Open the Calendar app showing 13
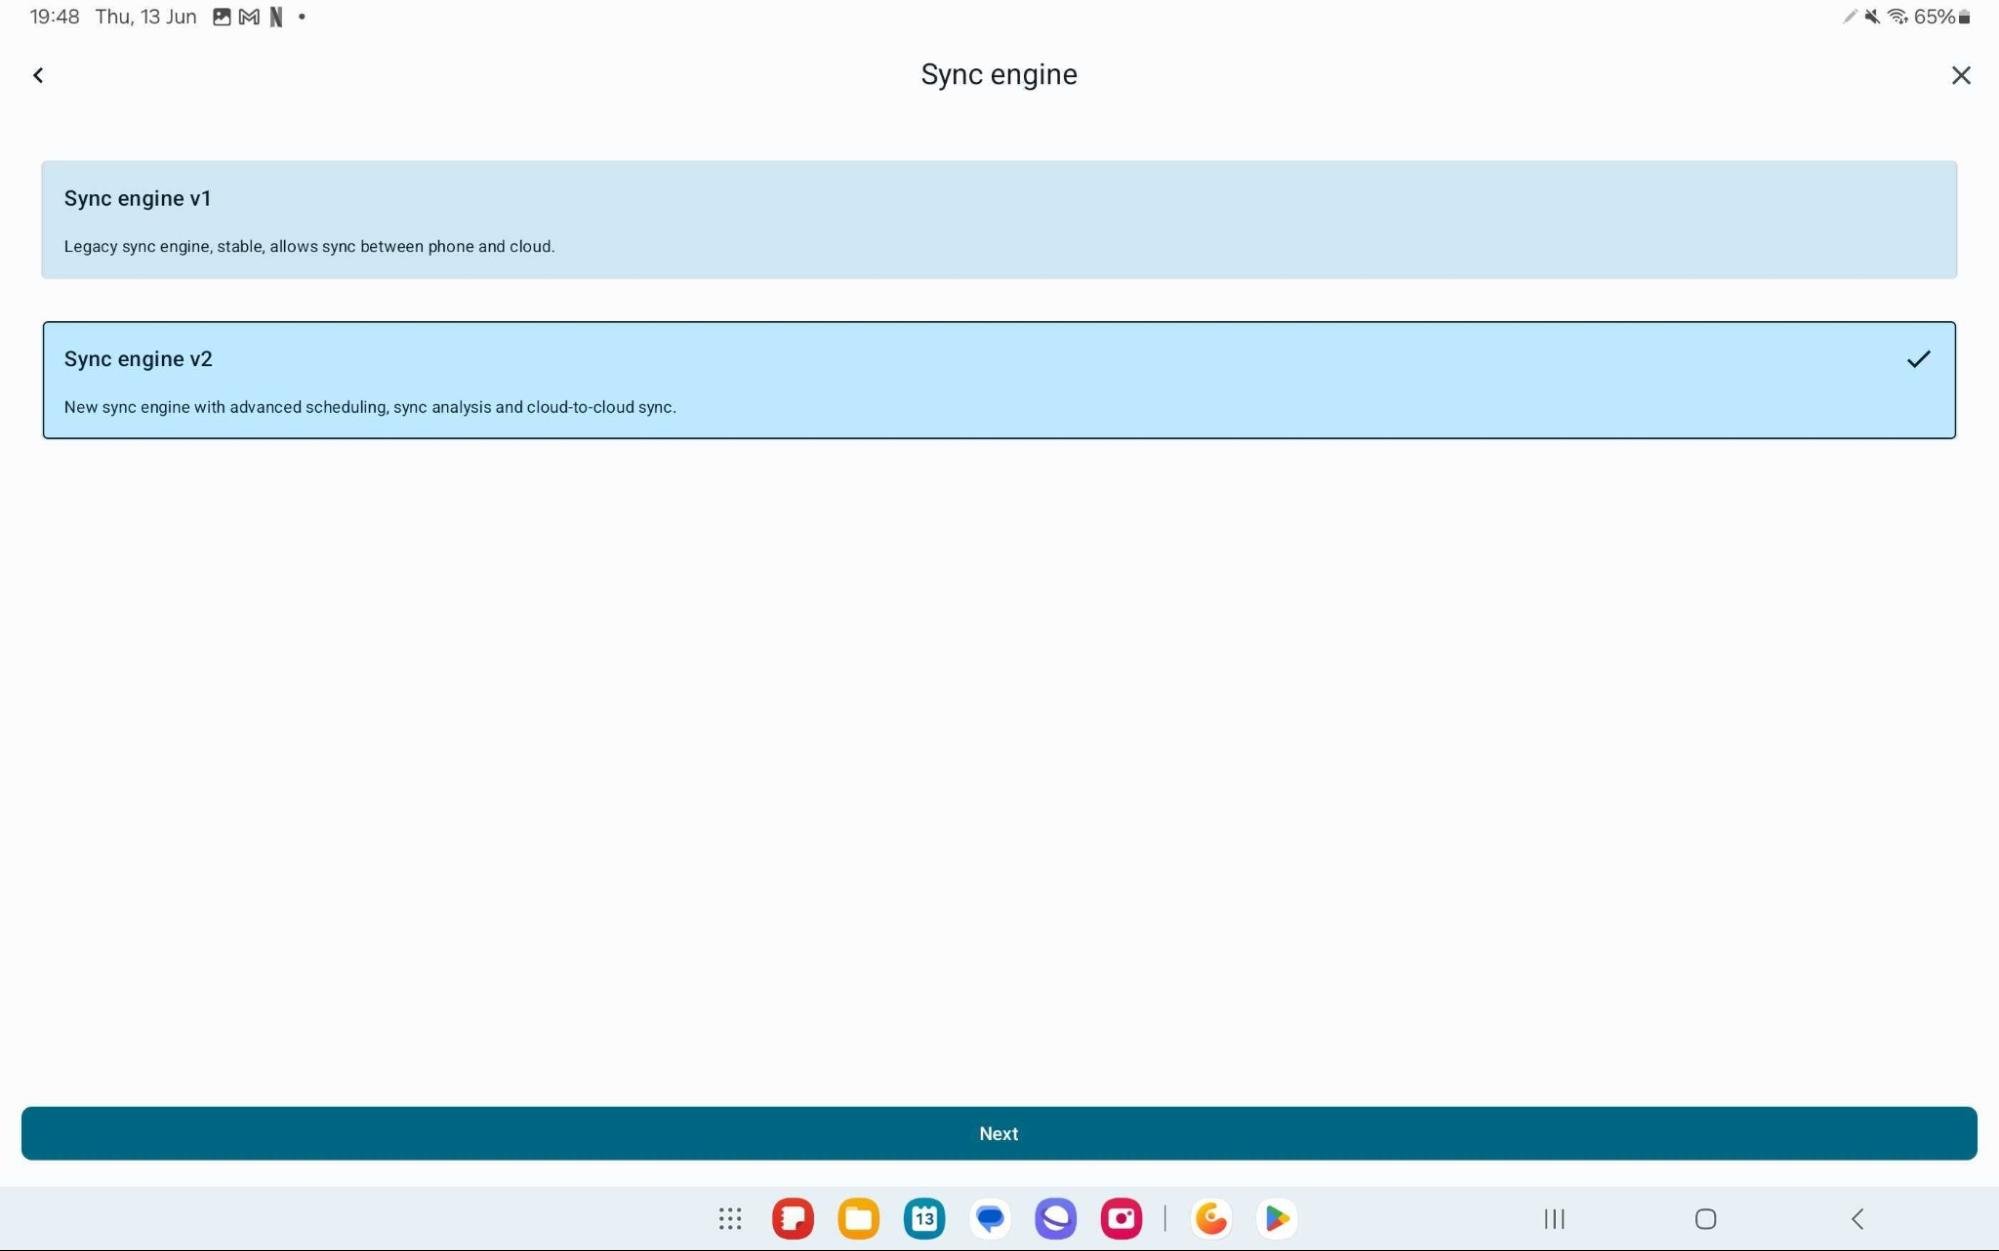Viewport: 1999px width, 1251px height. tap(924, 1218)
